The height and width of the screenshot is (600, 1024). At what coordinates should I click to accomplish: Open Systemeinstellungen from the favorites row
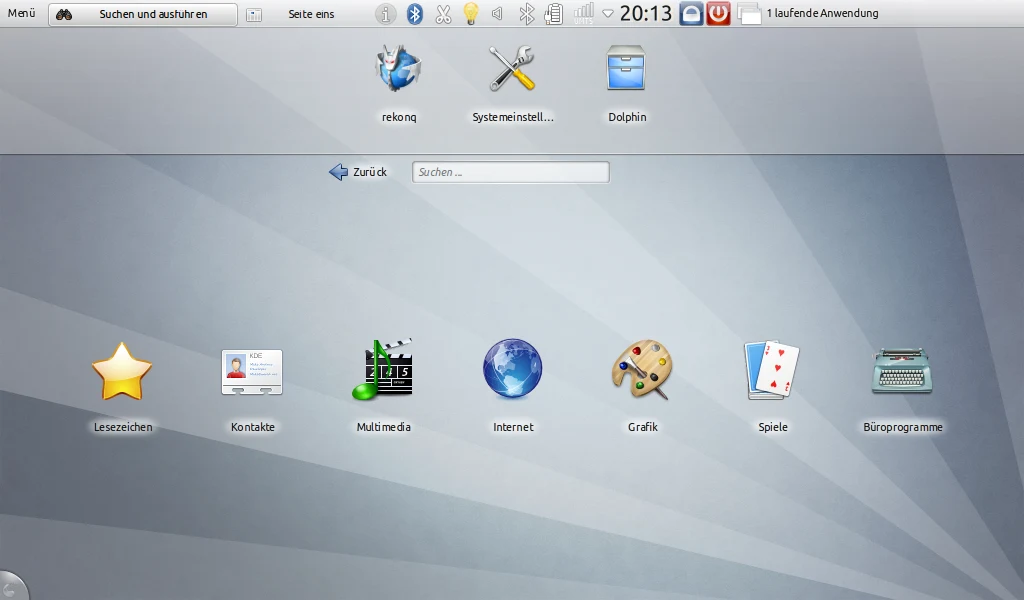[513, 69]
